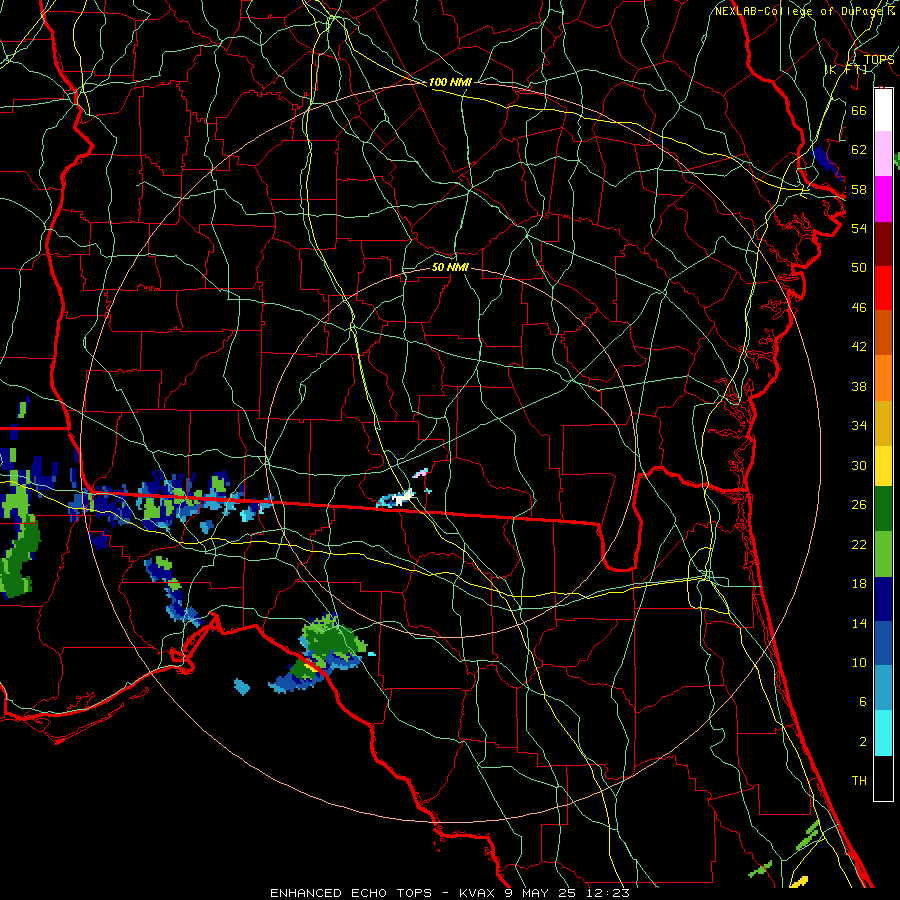This screenshot has width=900, height=900.
Task: Click the 9 MAY 25 date text
Action: (542, 893)
